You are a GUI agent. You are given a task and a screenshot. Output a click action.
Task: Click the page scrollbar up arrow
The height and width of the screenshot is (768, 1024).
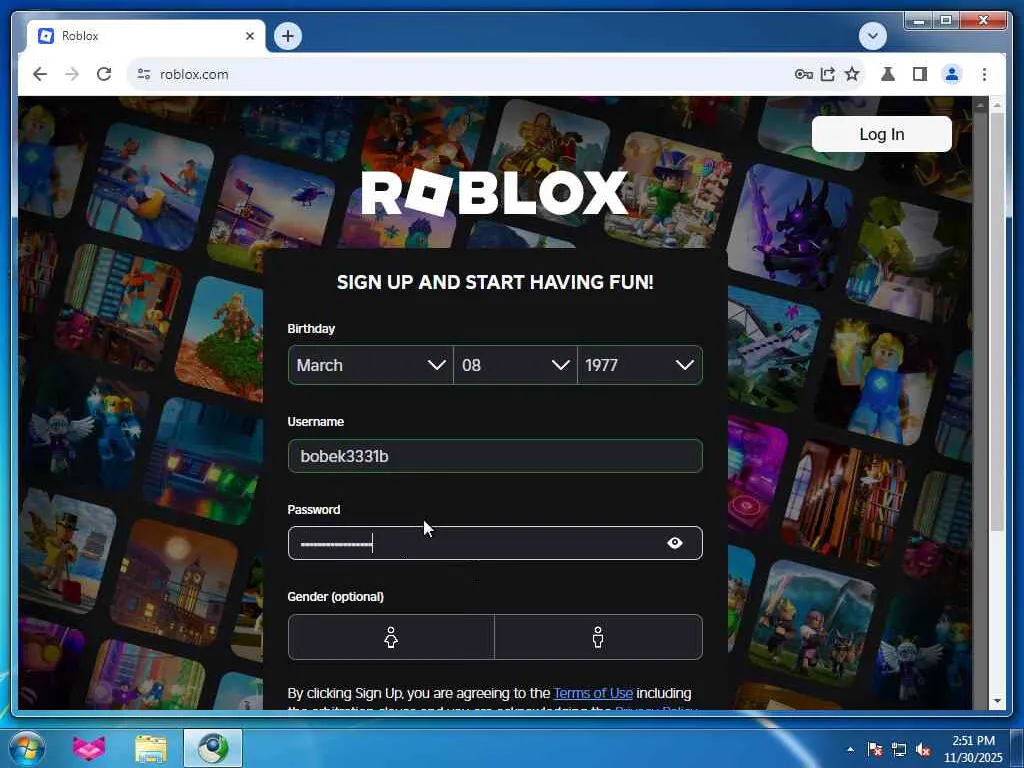click(997, 104)
